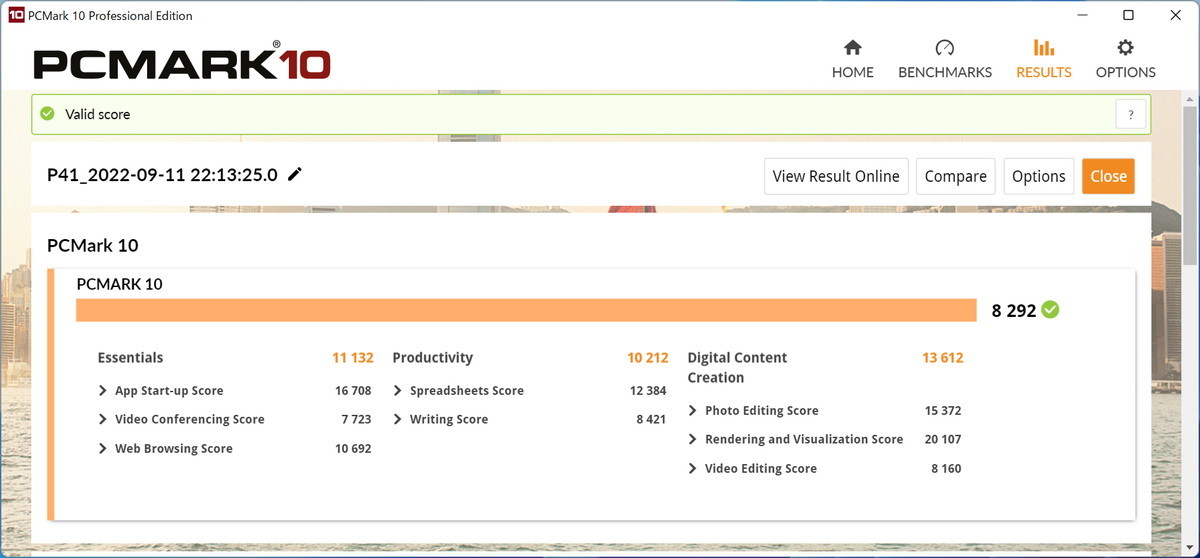The height and width of the screenshot is (558, 1200).
Task: Switch to the HOME tab label
Action: (x=853, y=72)
